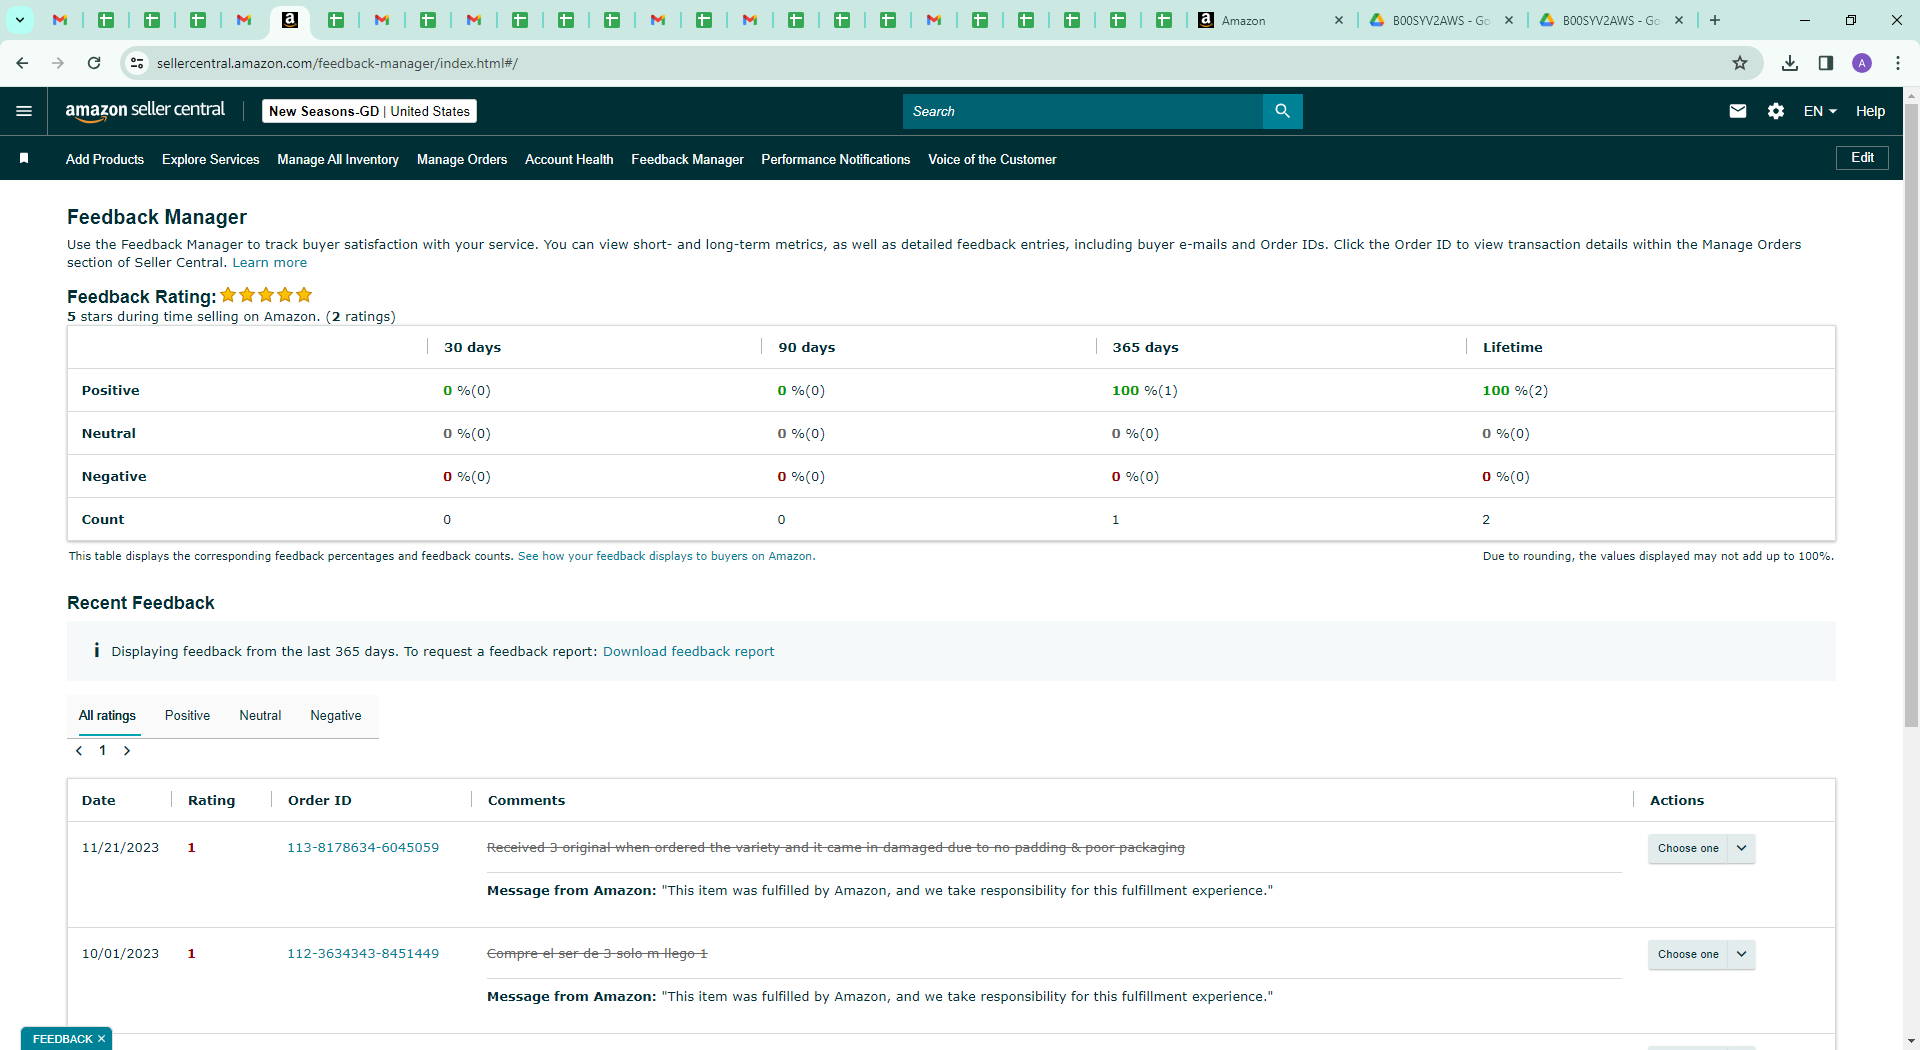Click the search magnifier button
The height and width of the screenshot is (1050, 1920).
(1282, 111)
